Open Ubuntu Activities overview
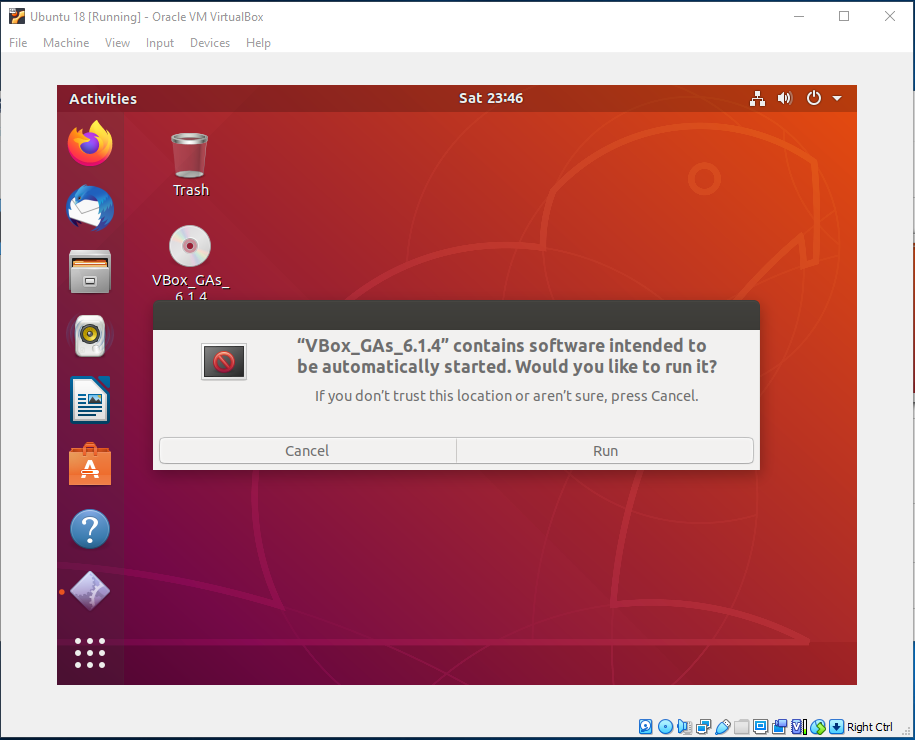The width and height of the screenshot is (915, 740). tap(103, 99)
